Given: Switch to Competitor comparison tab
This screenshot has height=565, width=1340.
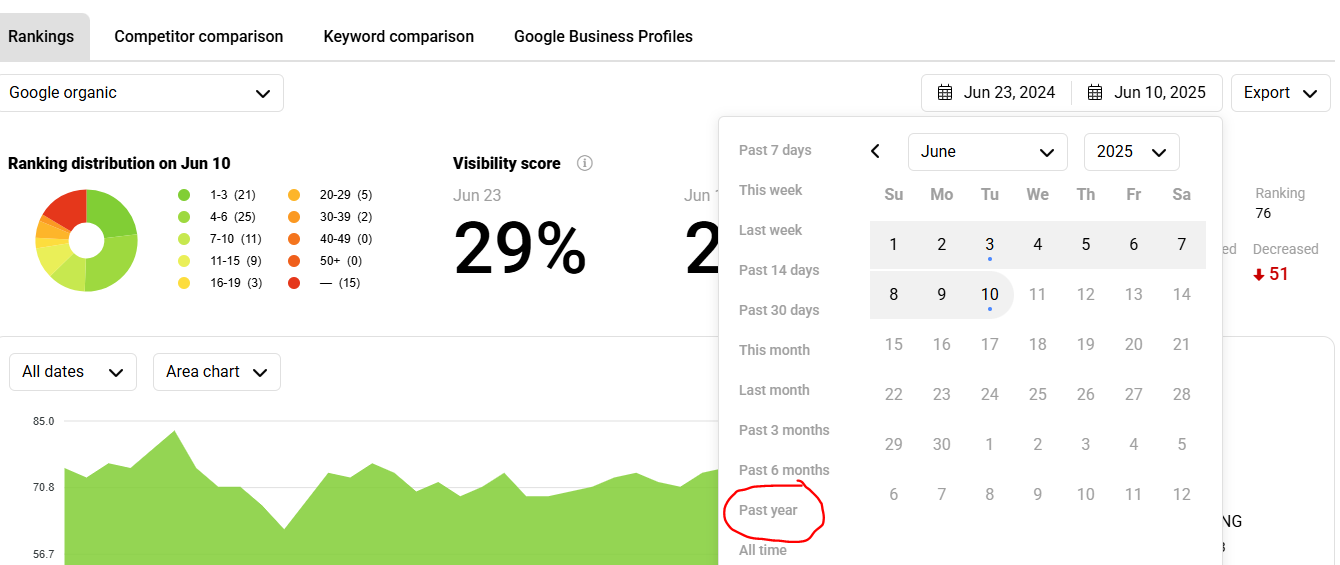Looking at the screenshot, I should point(198,37).
